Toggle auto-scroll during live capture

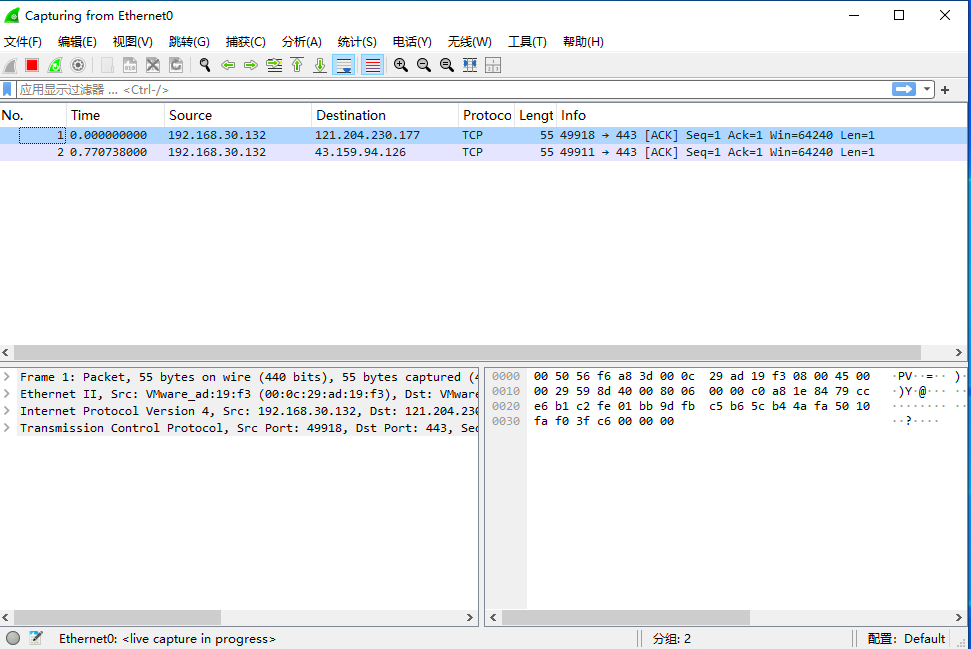tap(344, 65)
